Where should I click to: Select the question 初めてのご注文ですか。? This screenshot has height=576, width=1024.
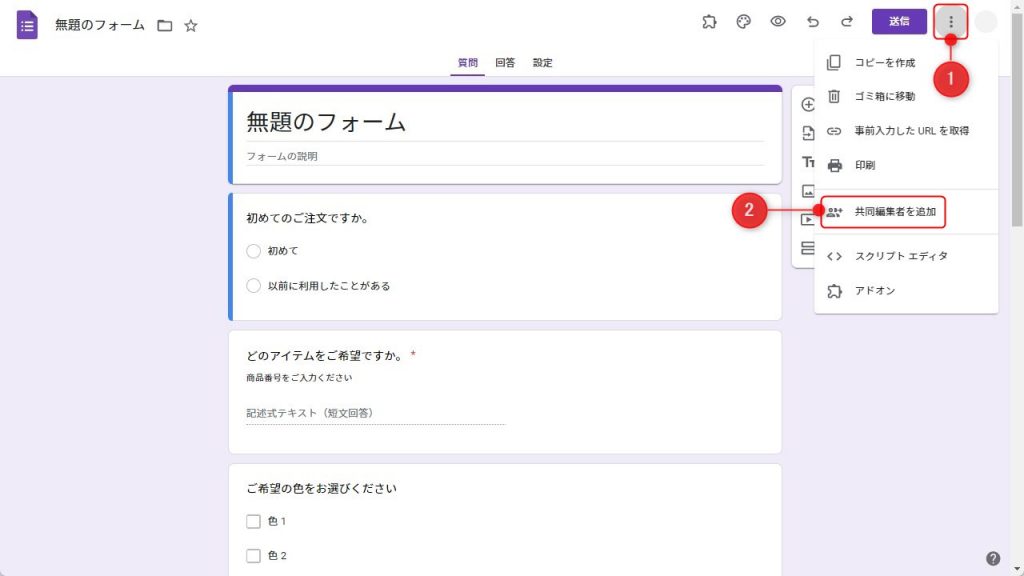coord(308,218)
